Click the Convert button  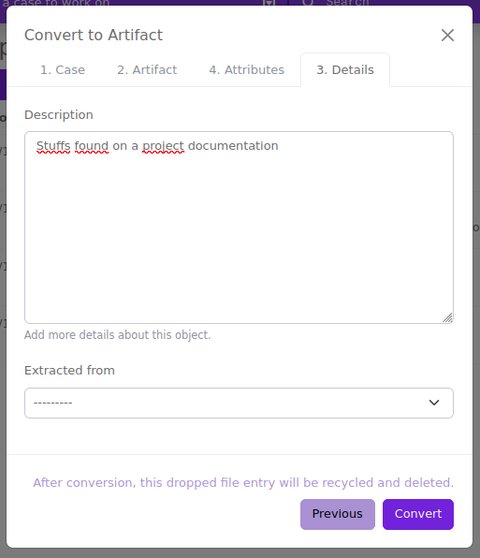pos(418,514)
